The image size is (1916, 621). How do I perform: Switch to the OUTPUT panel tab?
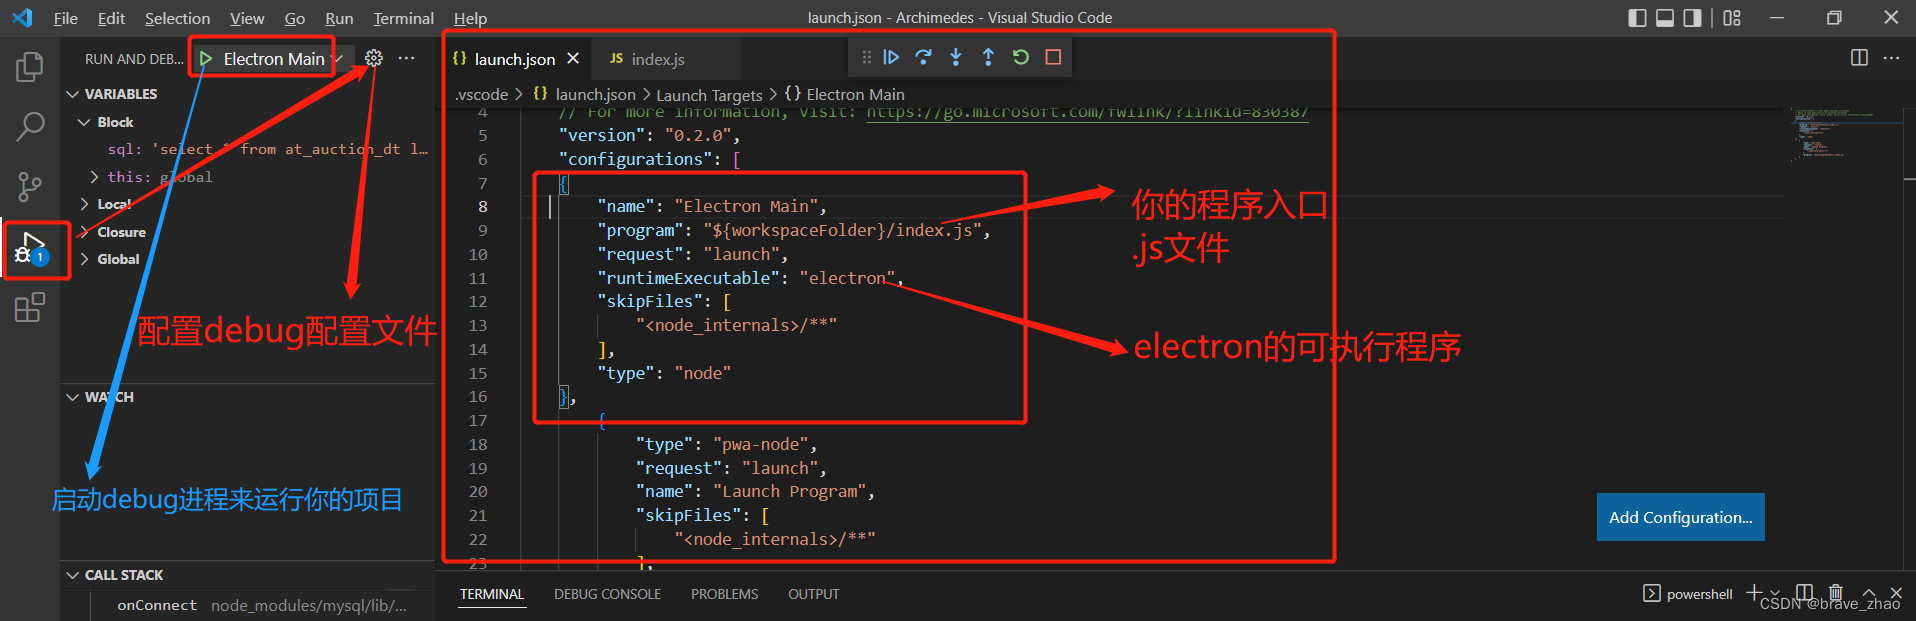coord(813,594)
